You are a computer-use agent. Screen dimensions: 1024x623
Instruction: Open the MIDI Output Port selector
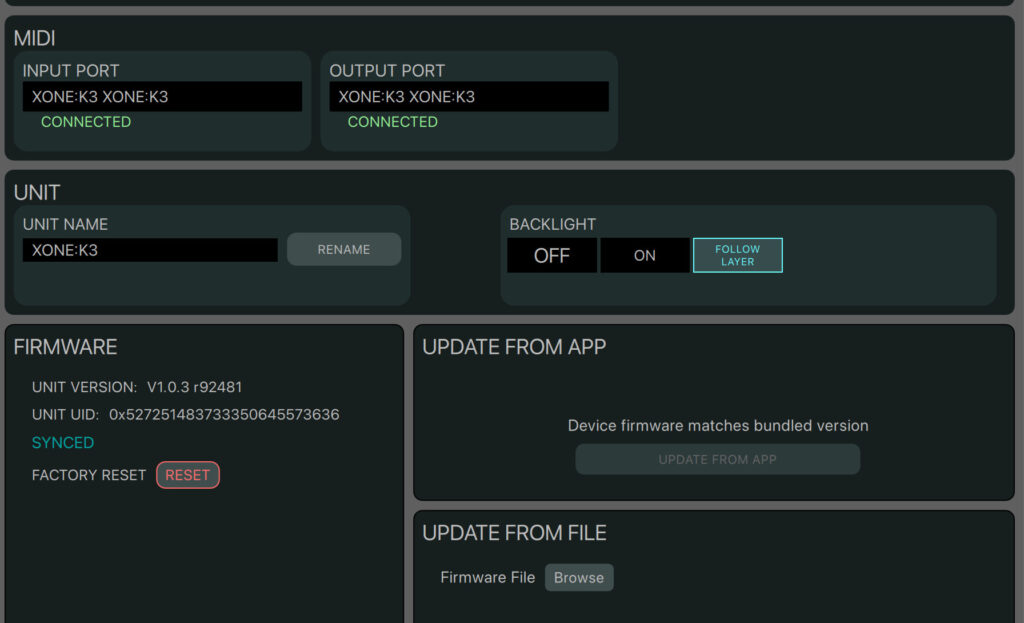[468, 97]
